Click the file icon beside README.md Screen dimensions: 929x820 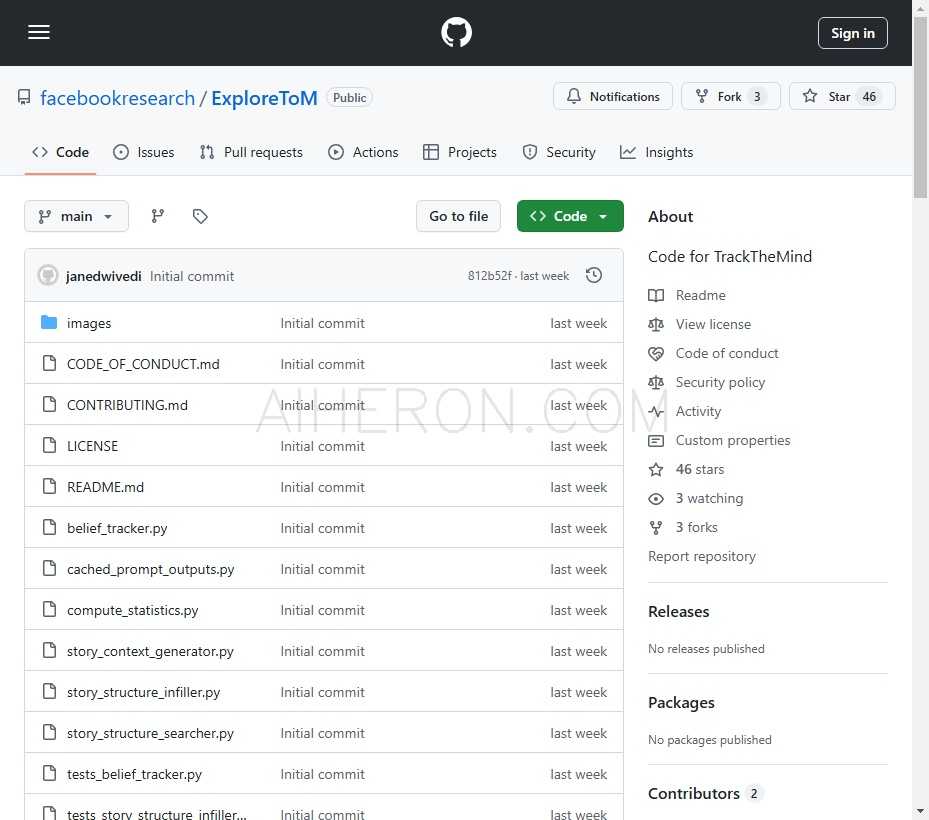[50, 486]
